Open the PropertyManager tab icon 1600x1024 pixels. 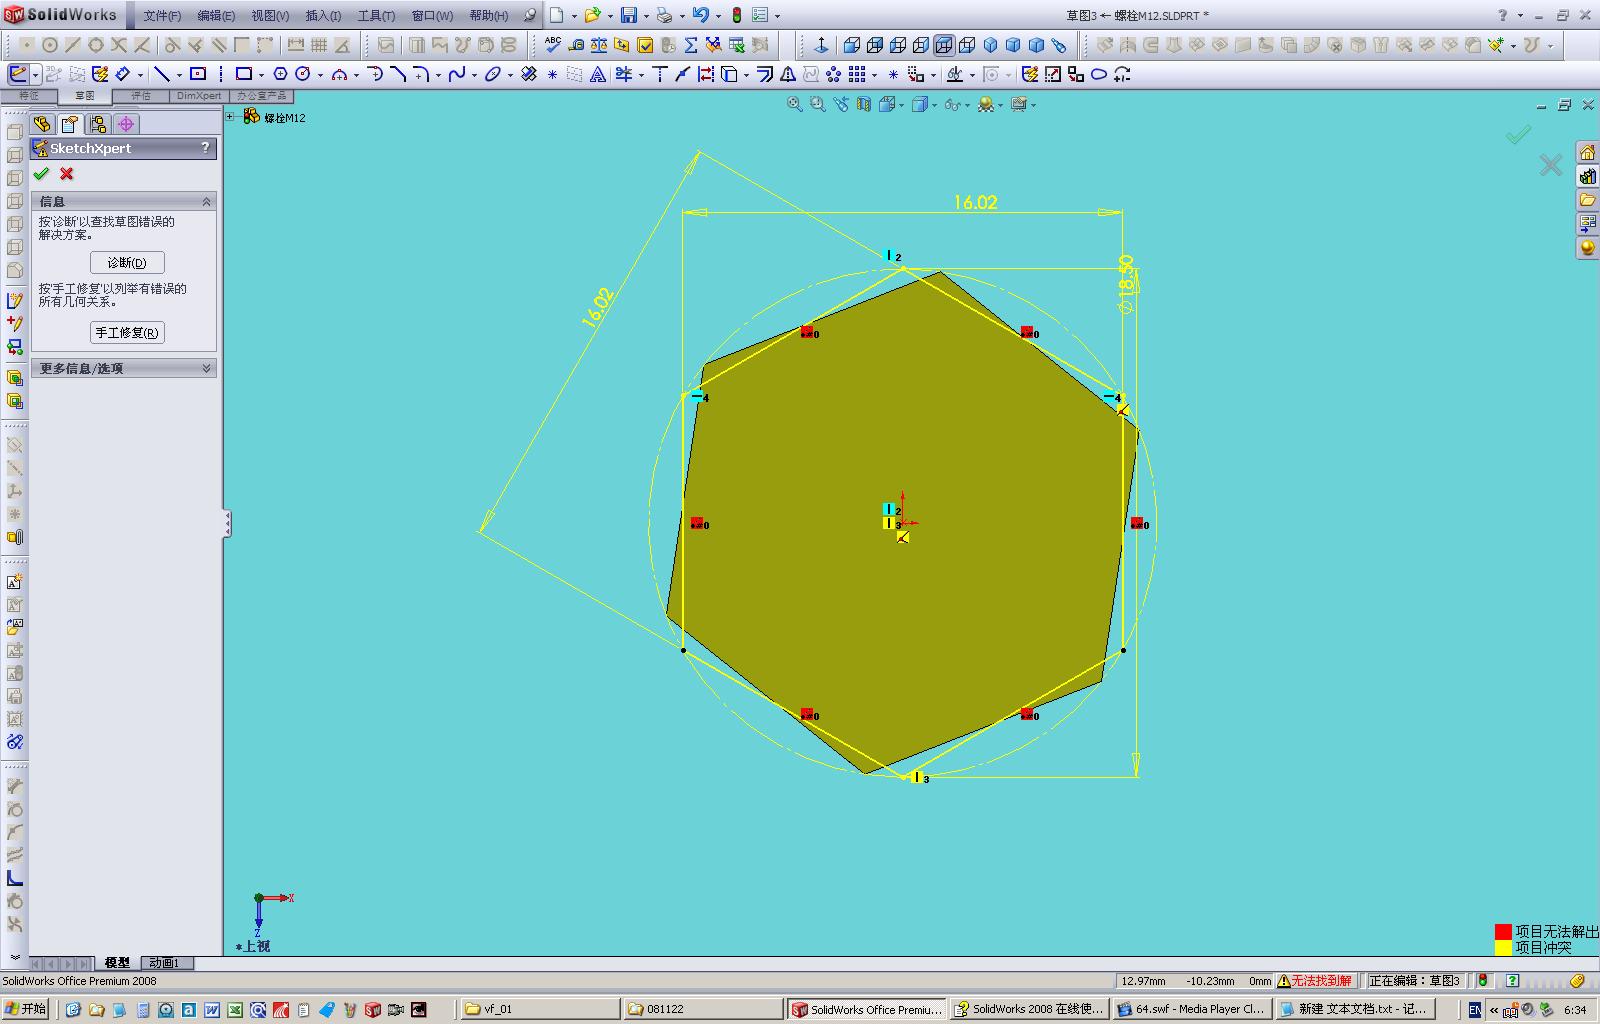[x=70, y=124]
